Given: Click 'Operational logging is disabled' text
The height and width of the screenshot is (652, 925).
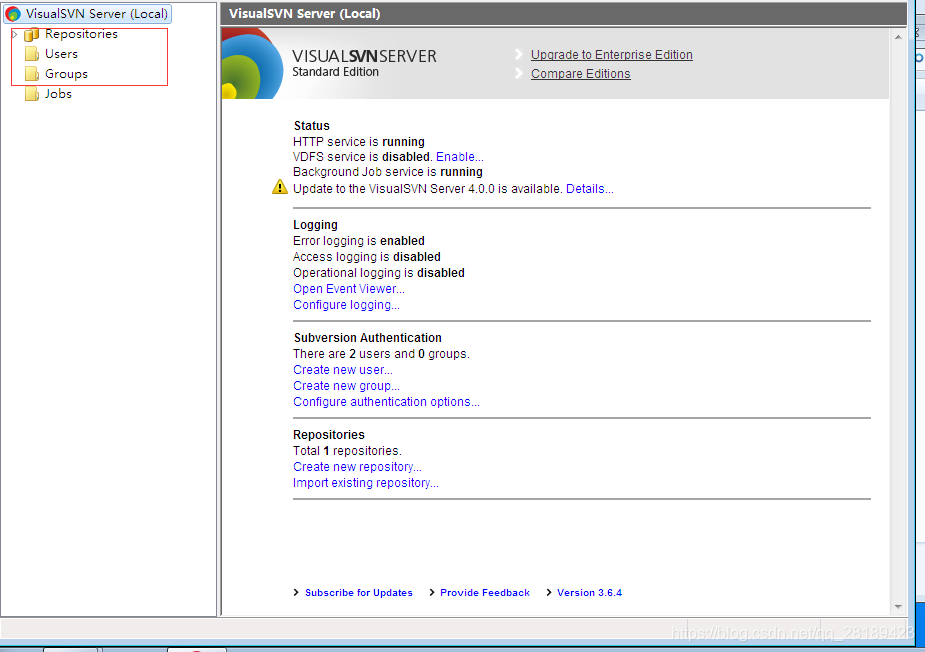Looking at the screenshot, I should (379, 273).
